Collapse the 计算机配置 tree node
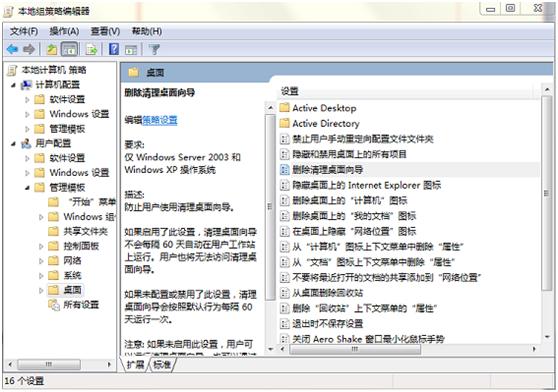Image resolution: width=558 pixels, height=392 pixels. tap(14, 85)
